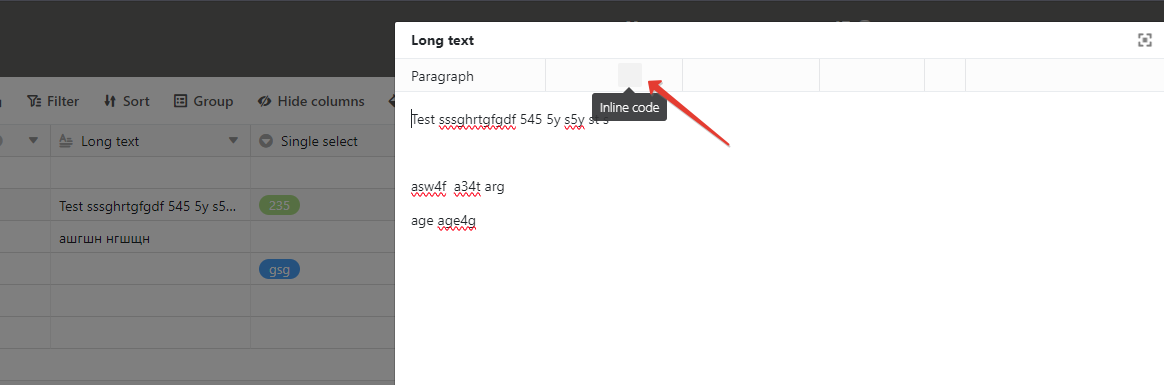Place cursor in line 'age age4g'
The height and width of the screenshot is (385, 1164).
(x=443, y=221)
